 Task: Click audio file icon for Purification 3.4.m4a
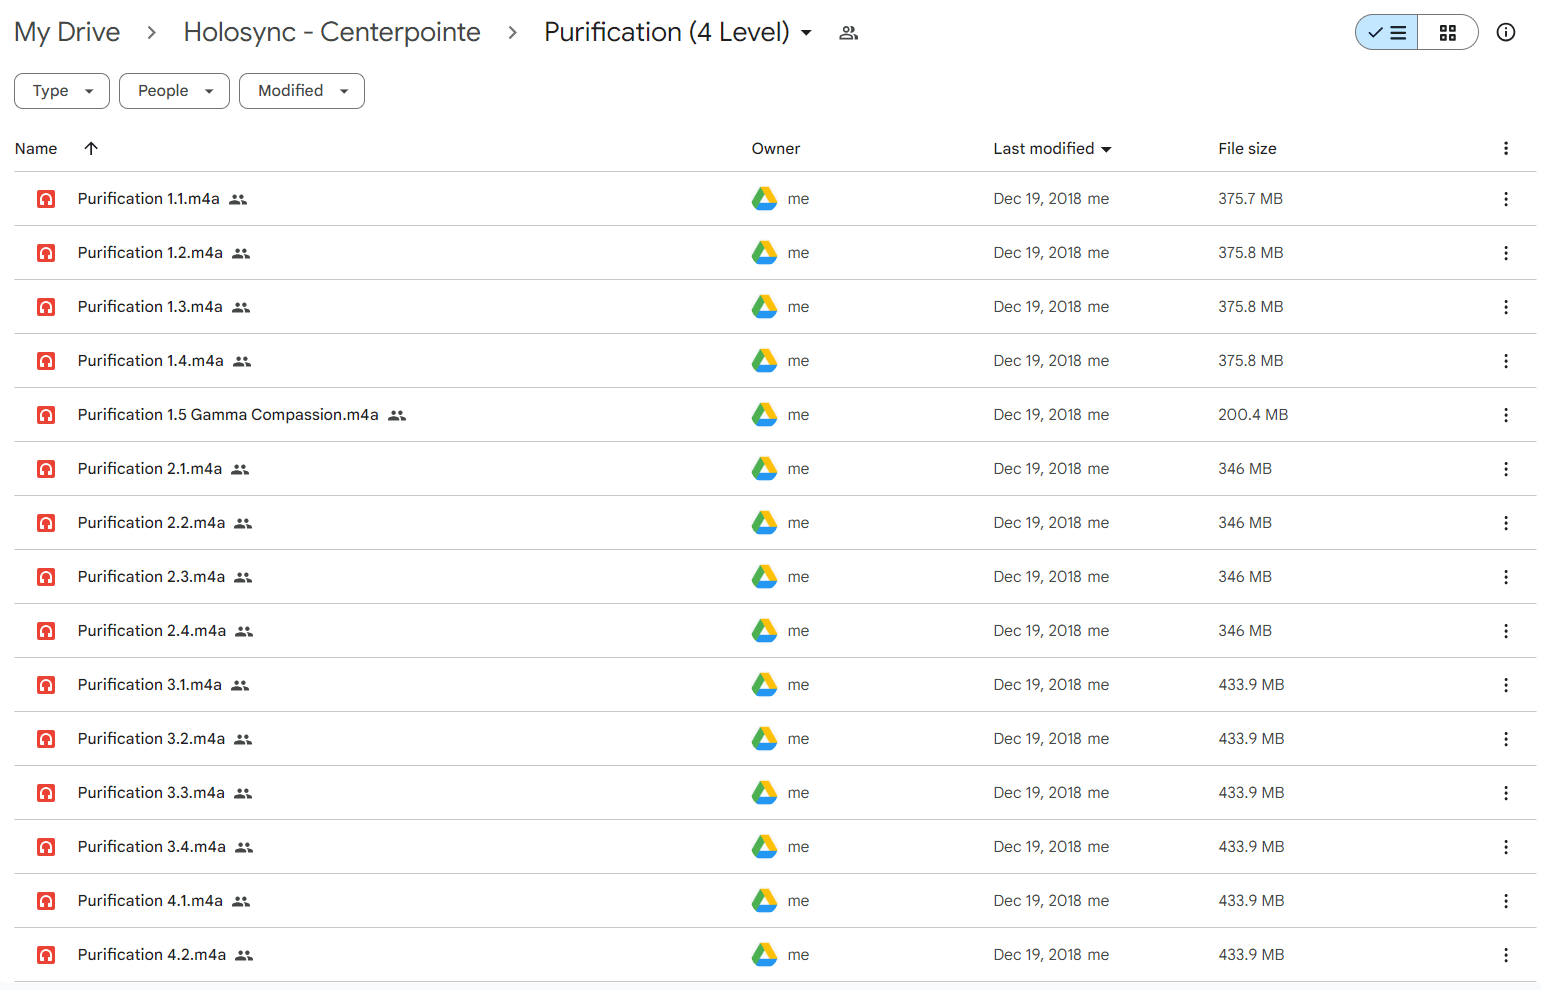point(46,847)
